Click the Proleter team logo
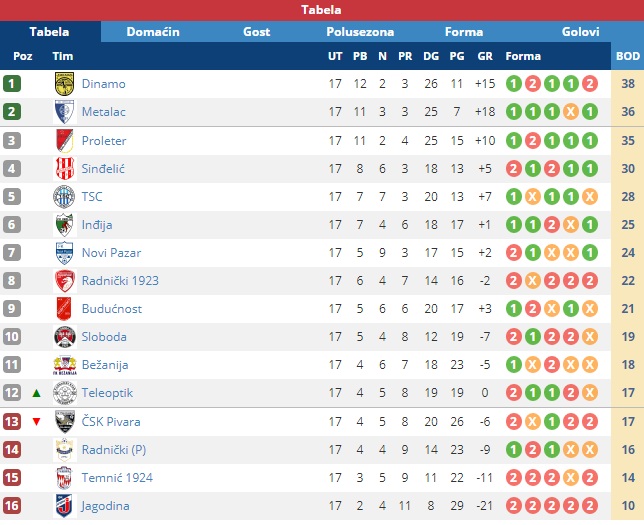The width and height of the screenshot is (644, 525). coord(64,140)
